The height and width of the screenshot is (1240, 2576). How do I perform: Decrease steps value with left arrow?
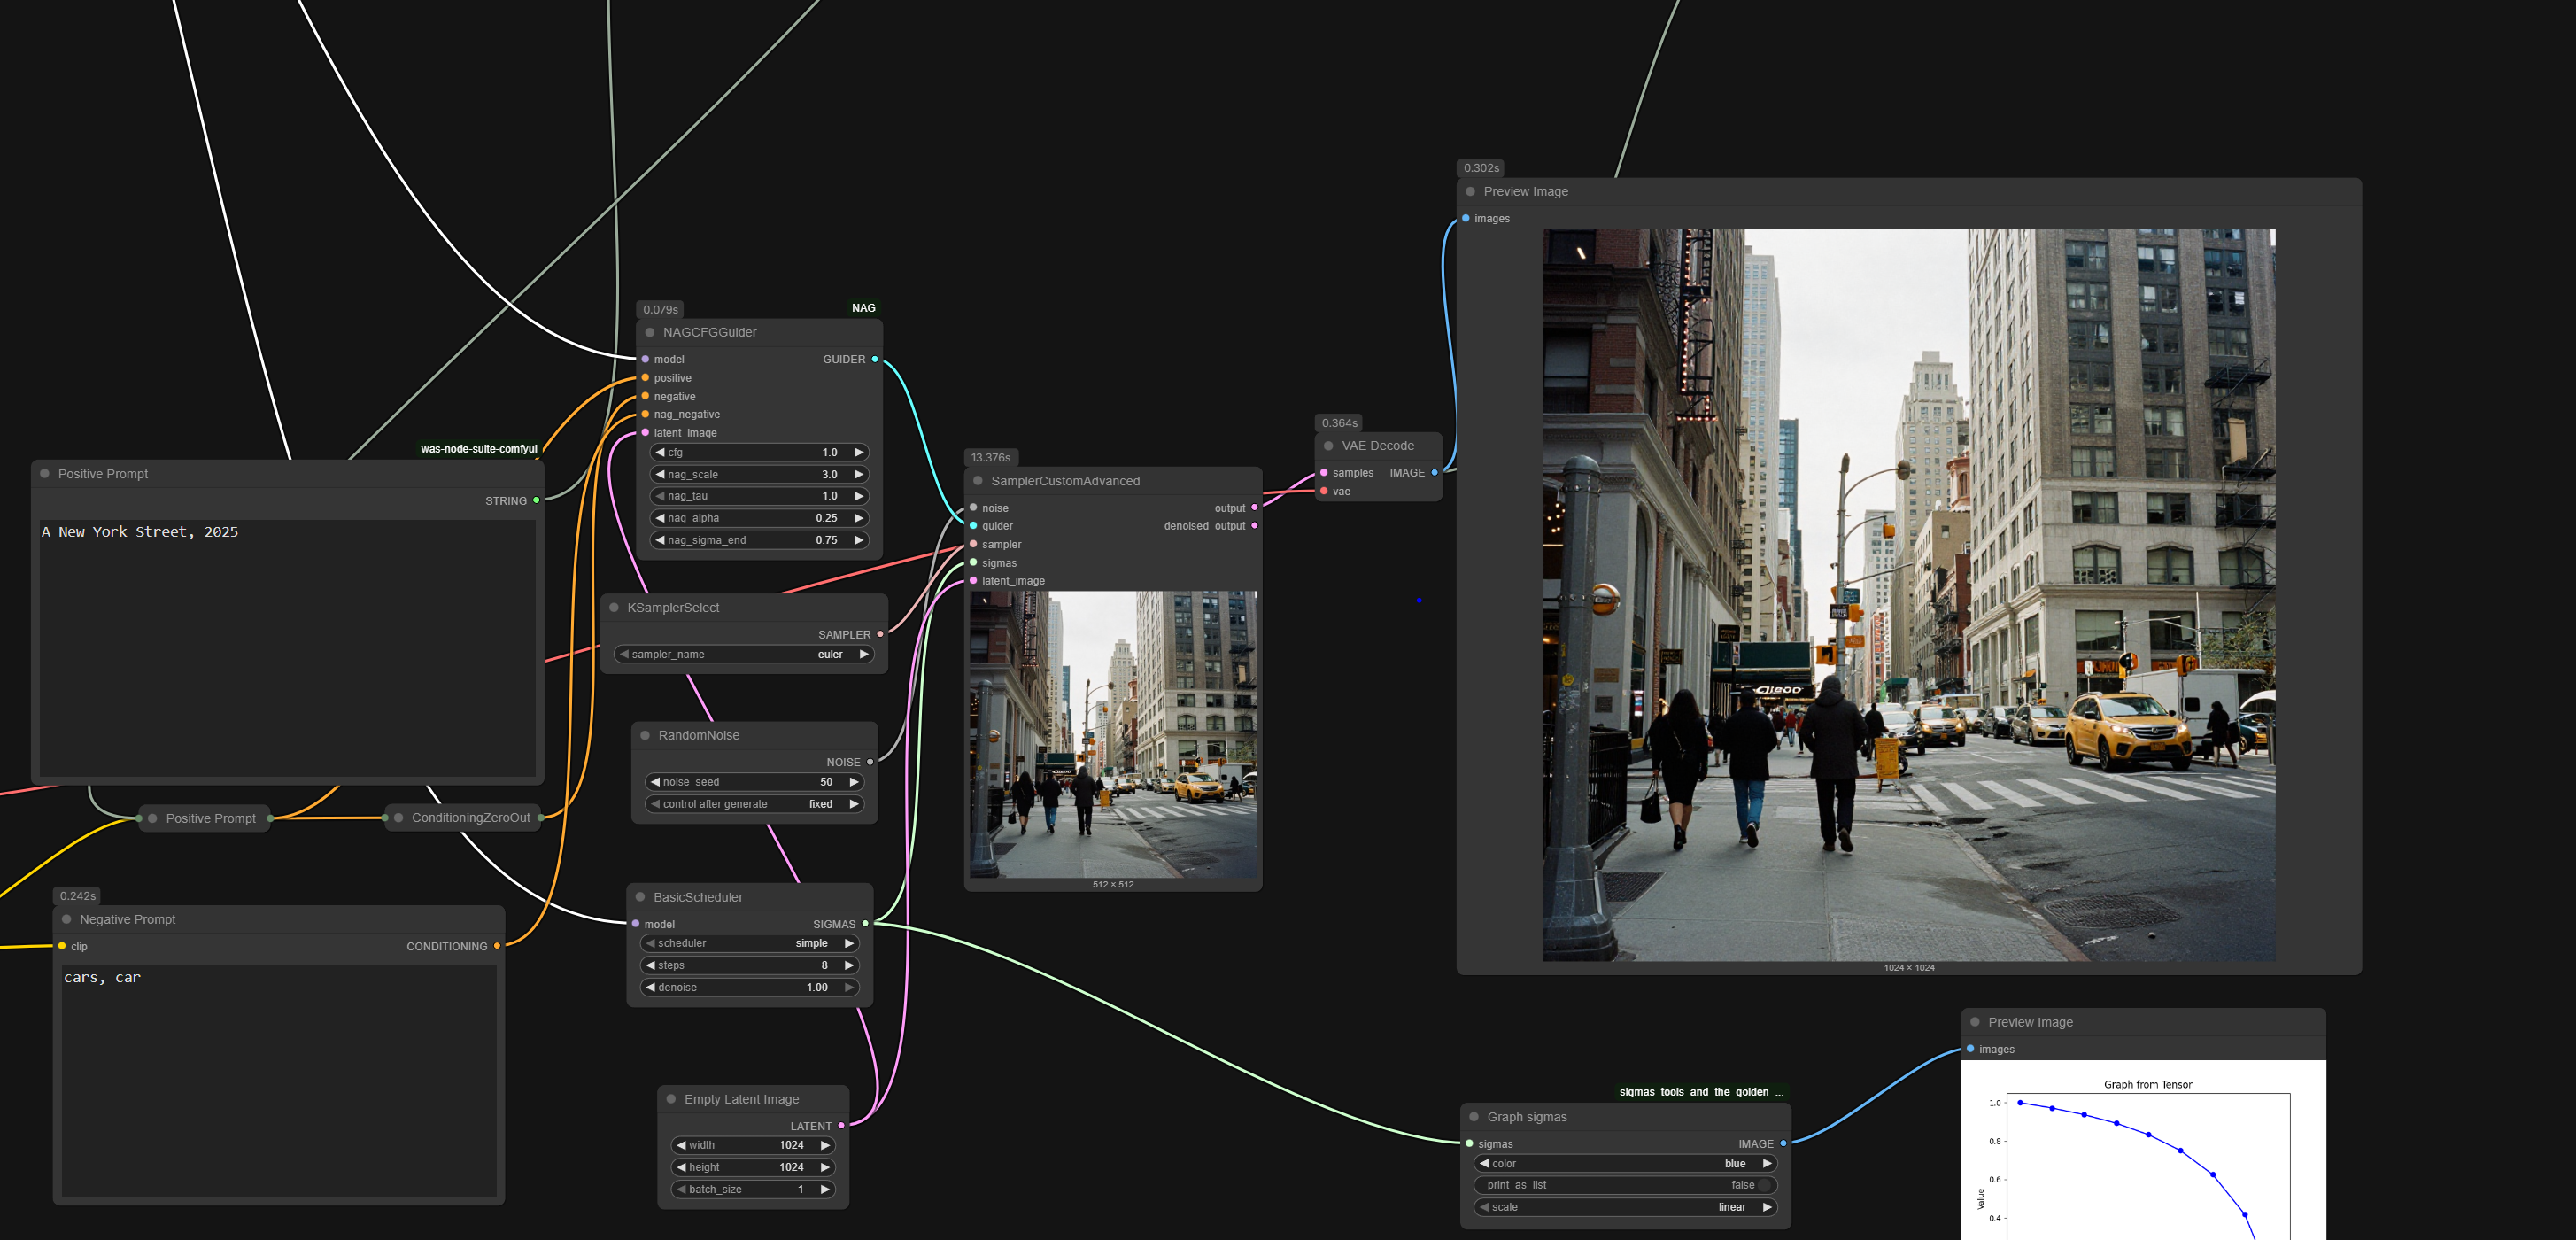pos(650,966)
